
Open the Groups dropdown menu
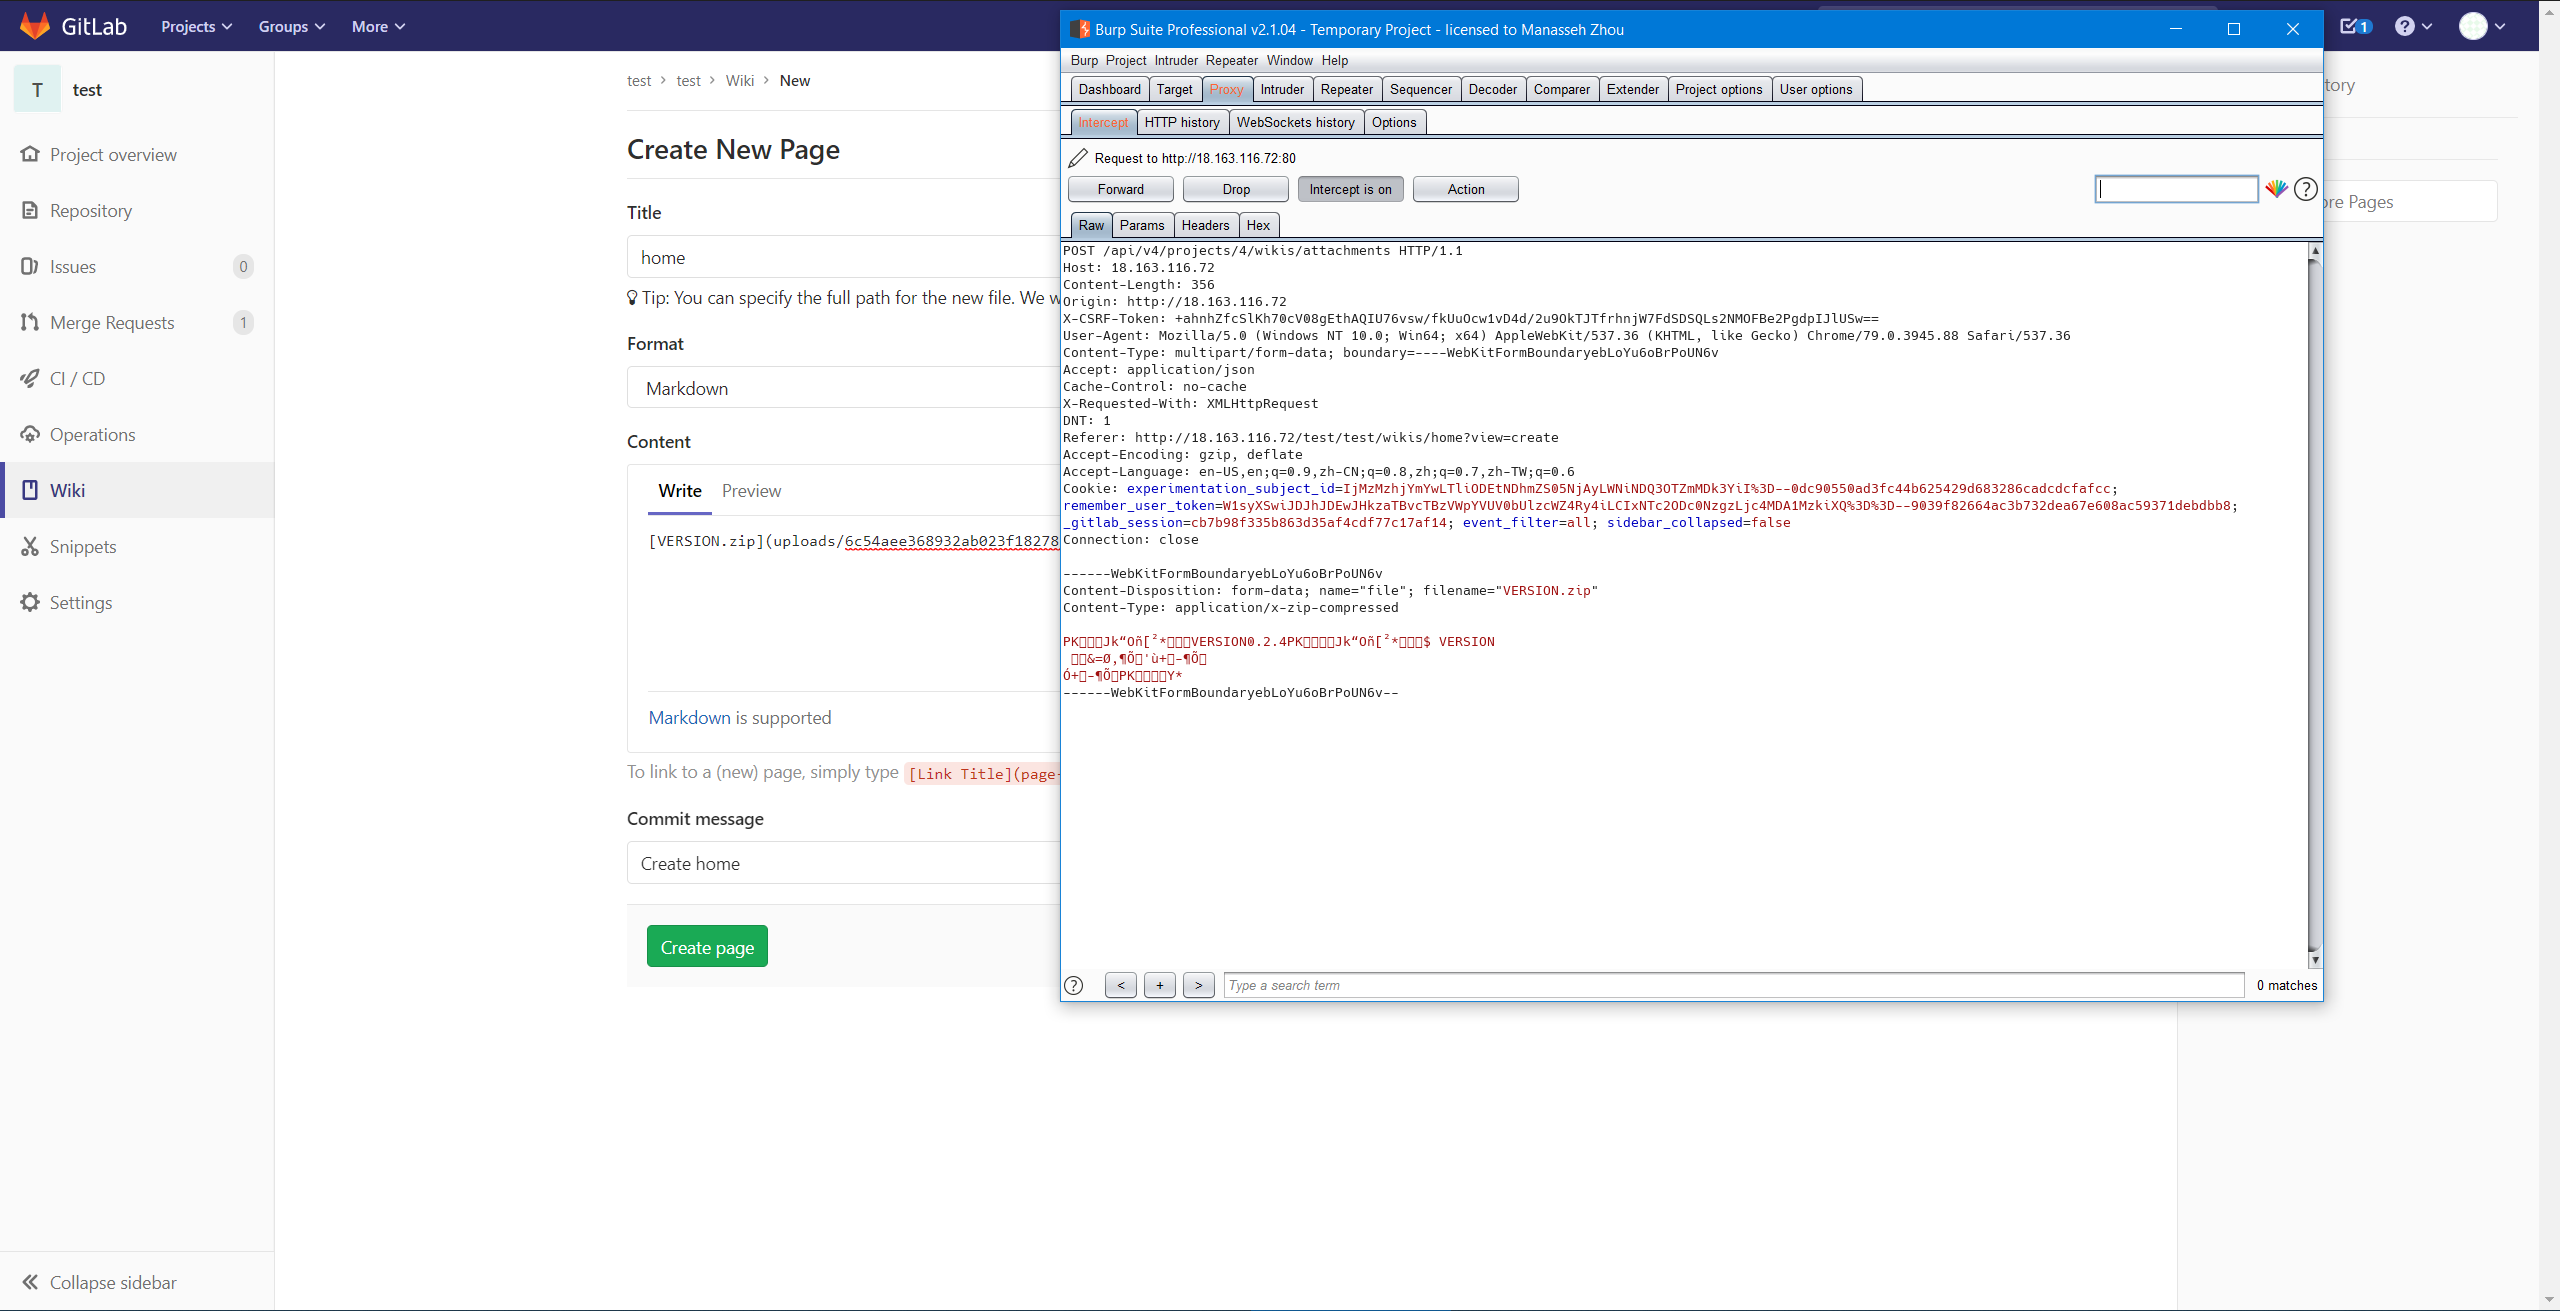pyautogui.click(x=291, y=27)
